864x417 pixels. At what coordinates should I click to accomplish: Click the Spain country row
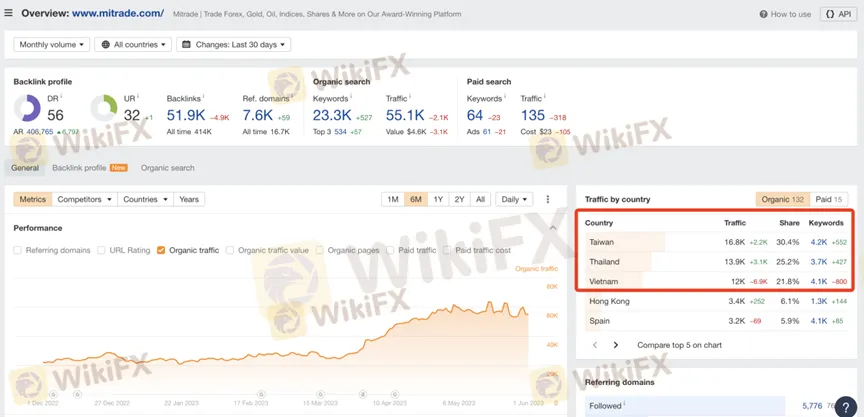click(716, 321)
